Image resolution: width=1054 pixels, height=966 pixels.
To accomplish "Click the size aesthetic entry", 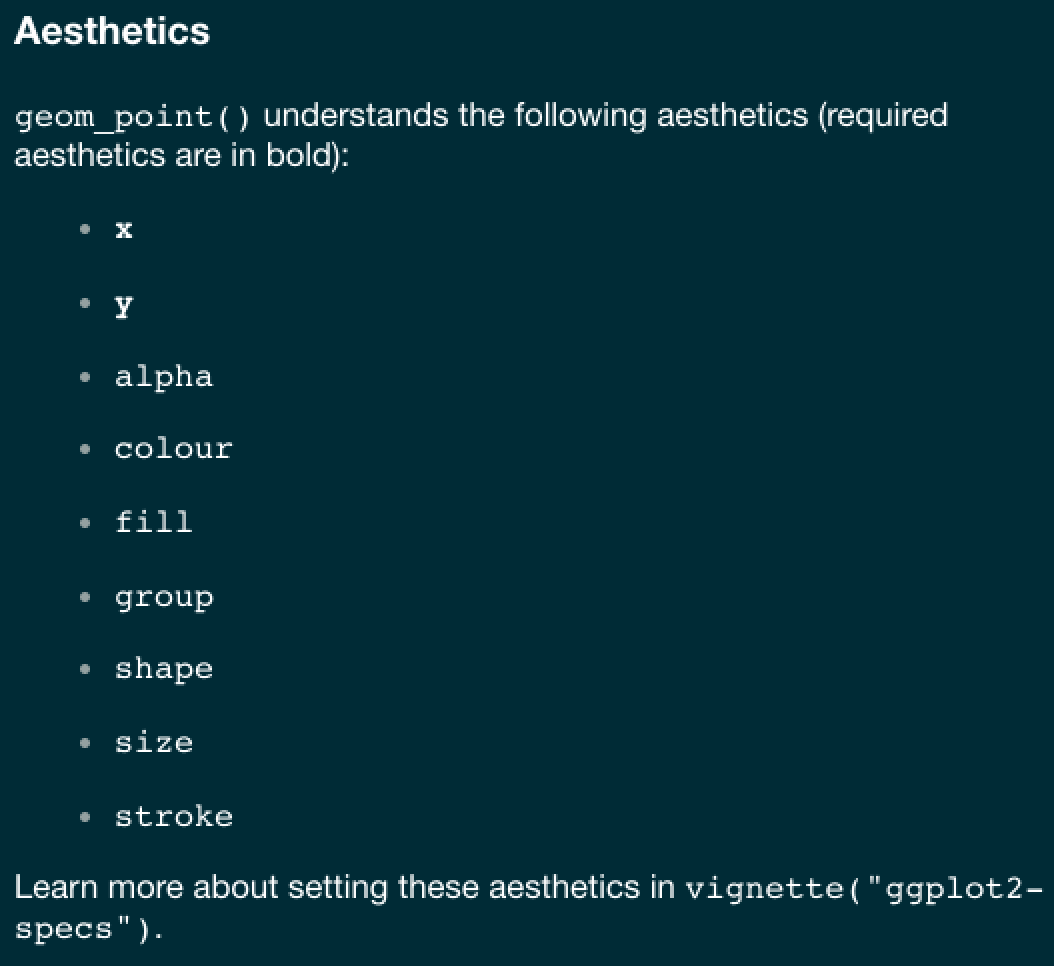I will pyautogui.click(x=154, y=743).
